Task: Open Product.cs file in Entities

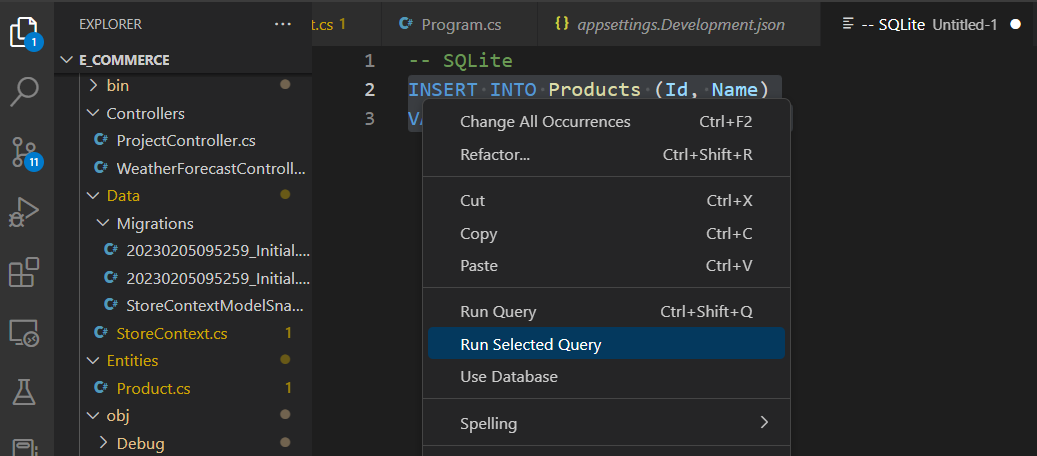Action: (153, 388)
